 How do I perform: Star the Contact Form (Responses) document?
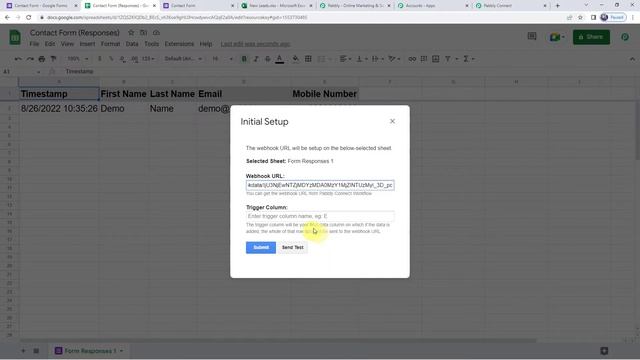[x=131, y=33]
